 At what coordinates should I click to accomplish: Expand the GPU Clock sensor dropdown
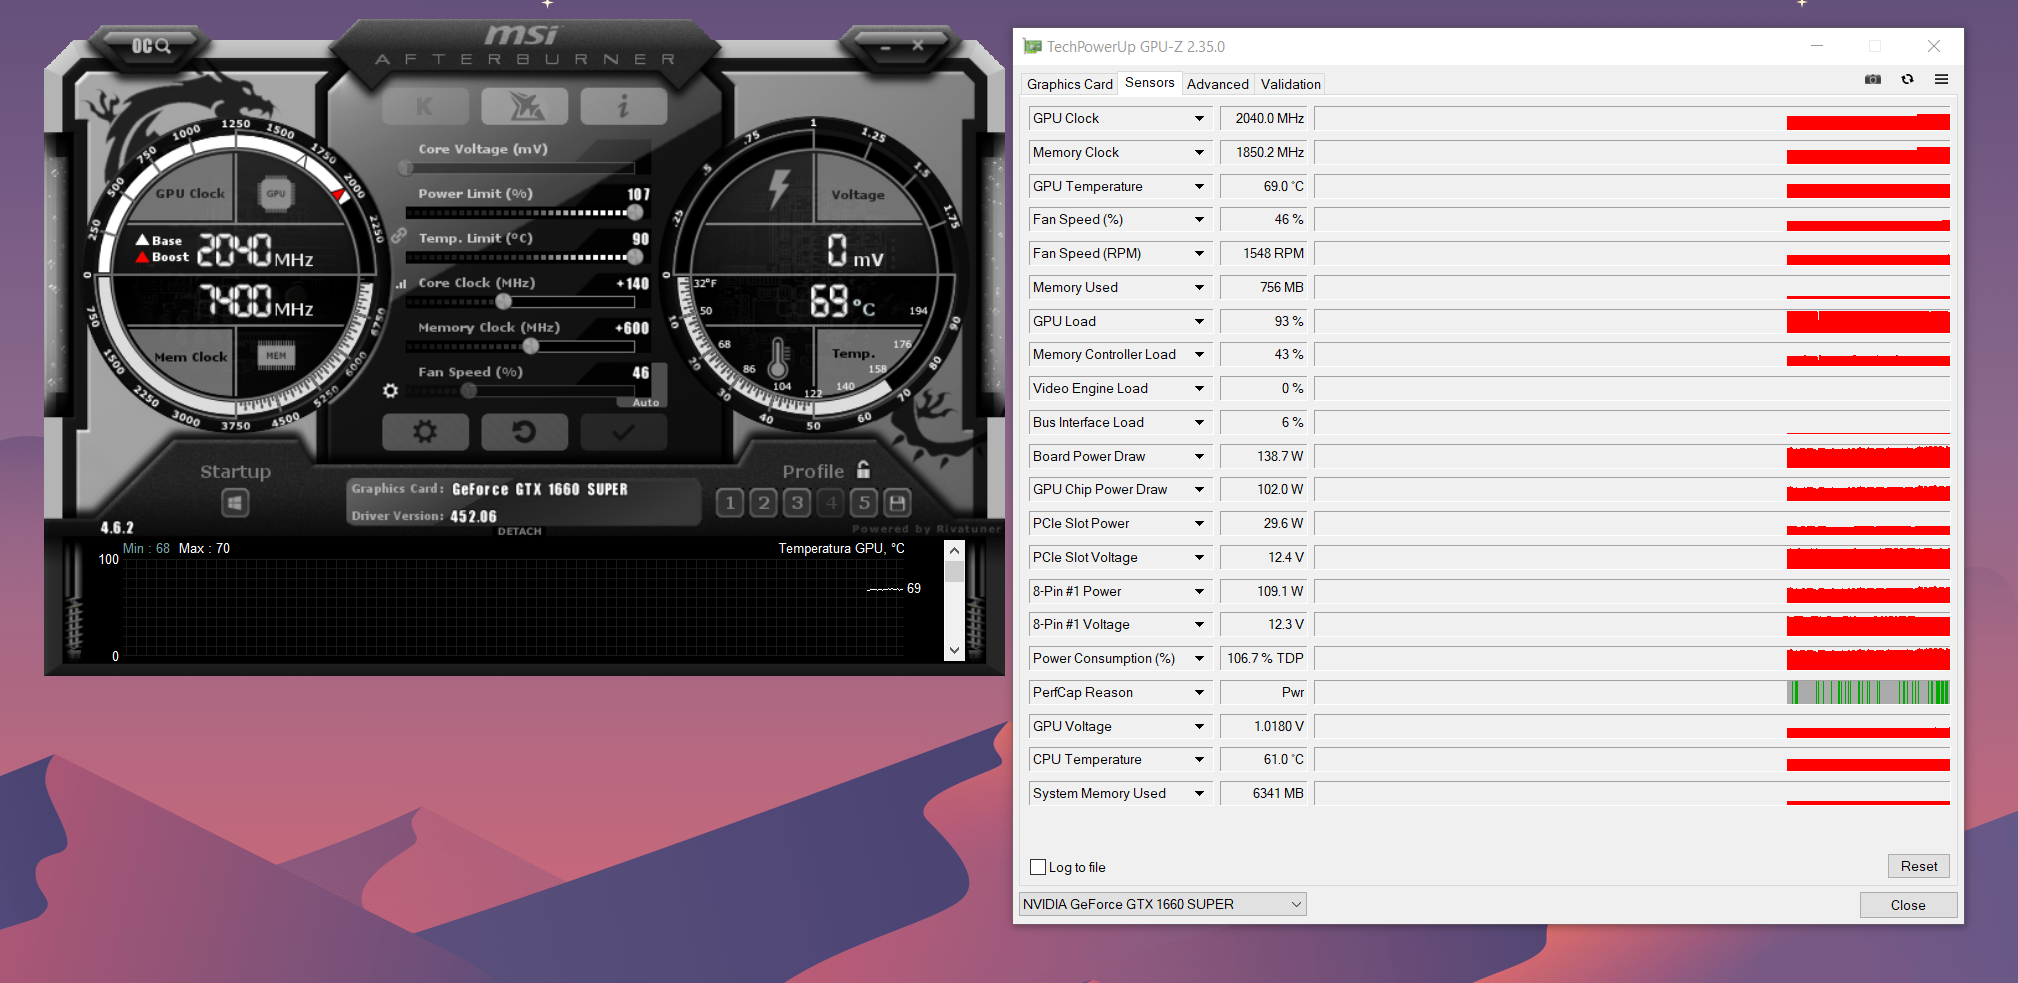click(1199, 119)
